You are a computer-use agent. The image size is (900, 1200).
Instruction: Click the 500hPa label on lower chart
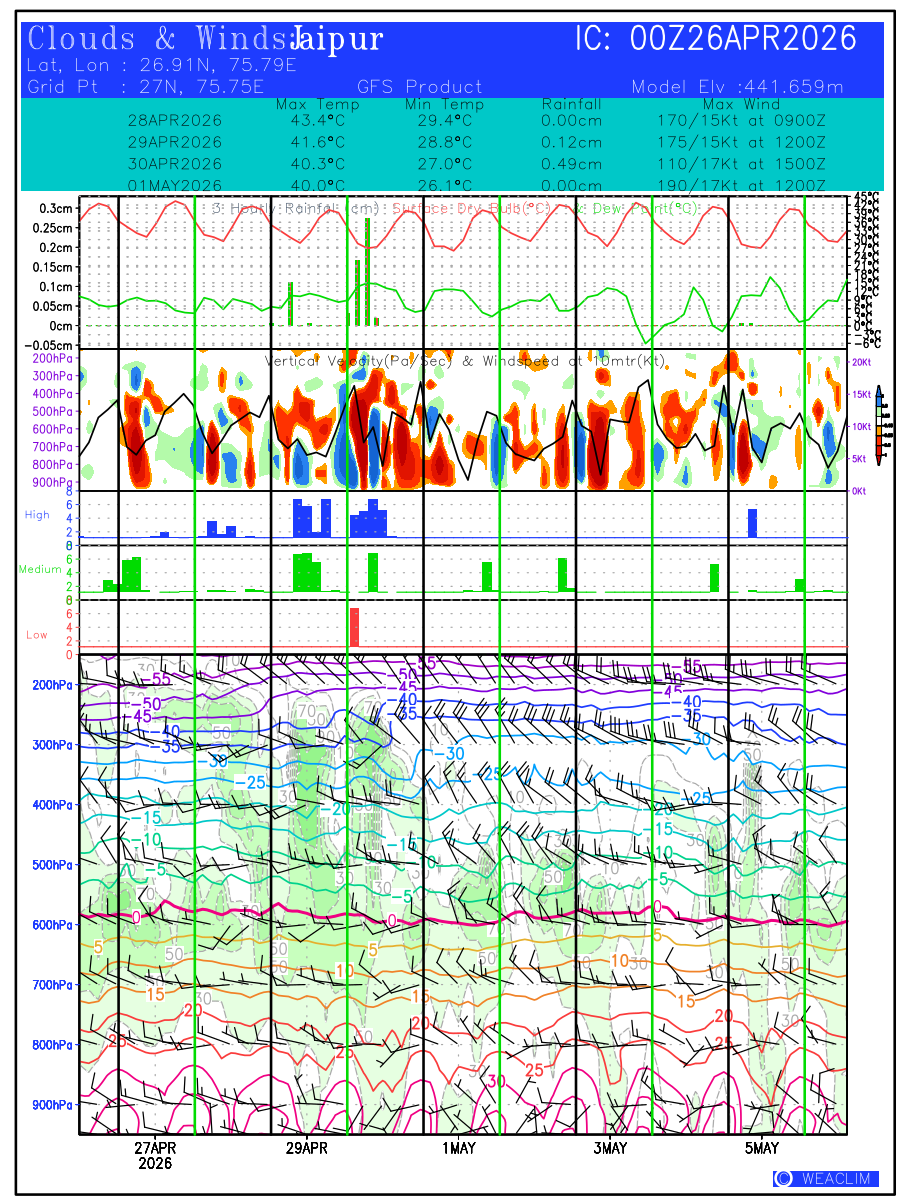(50, 865)
